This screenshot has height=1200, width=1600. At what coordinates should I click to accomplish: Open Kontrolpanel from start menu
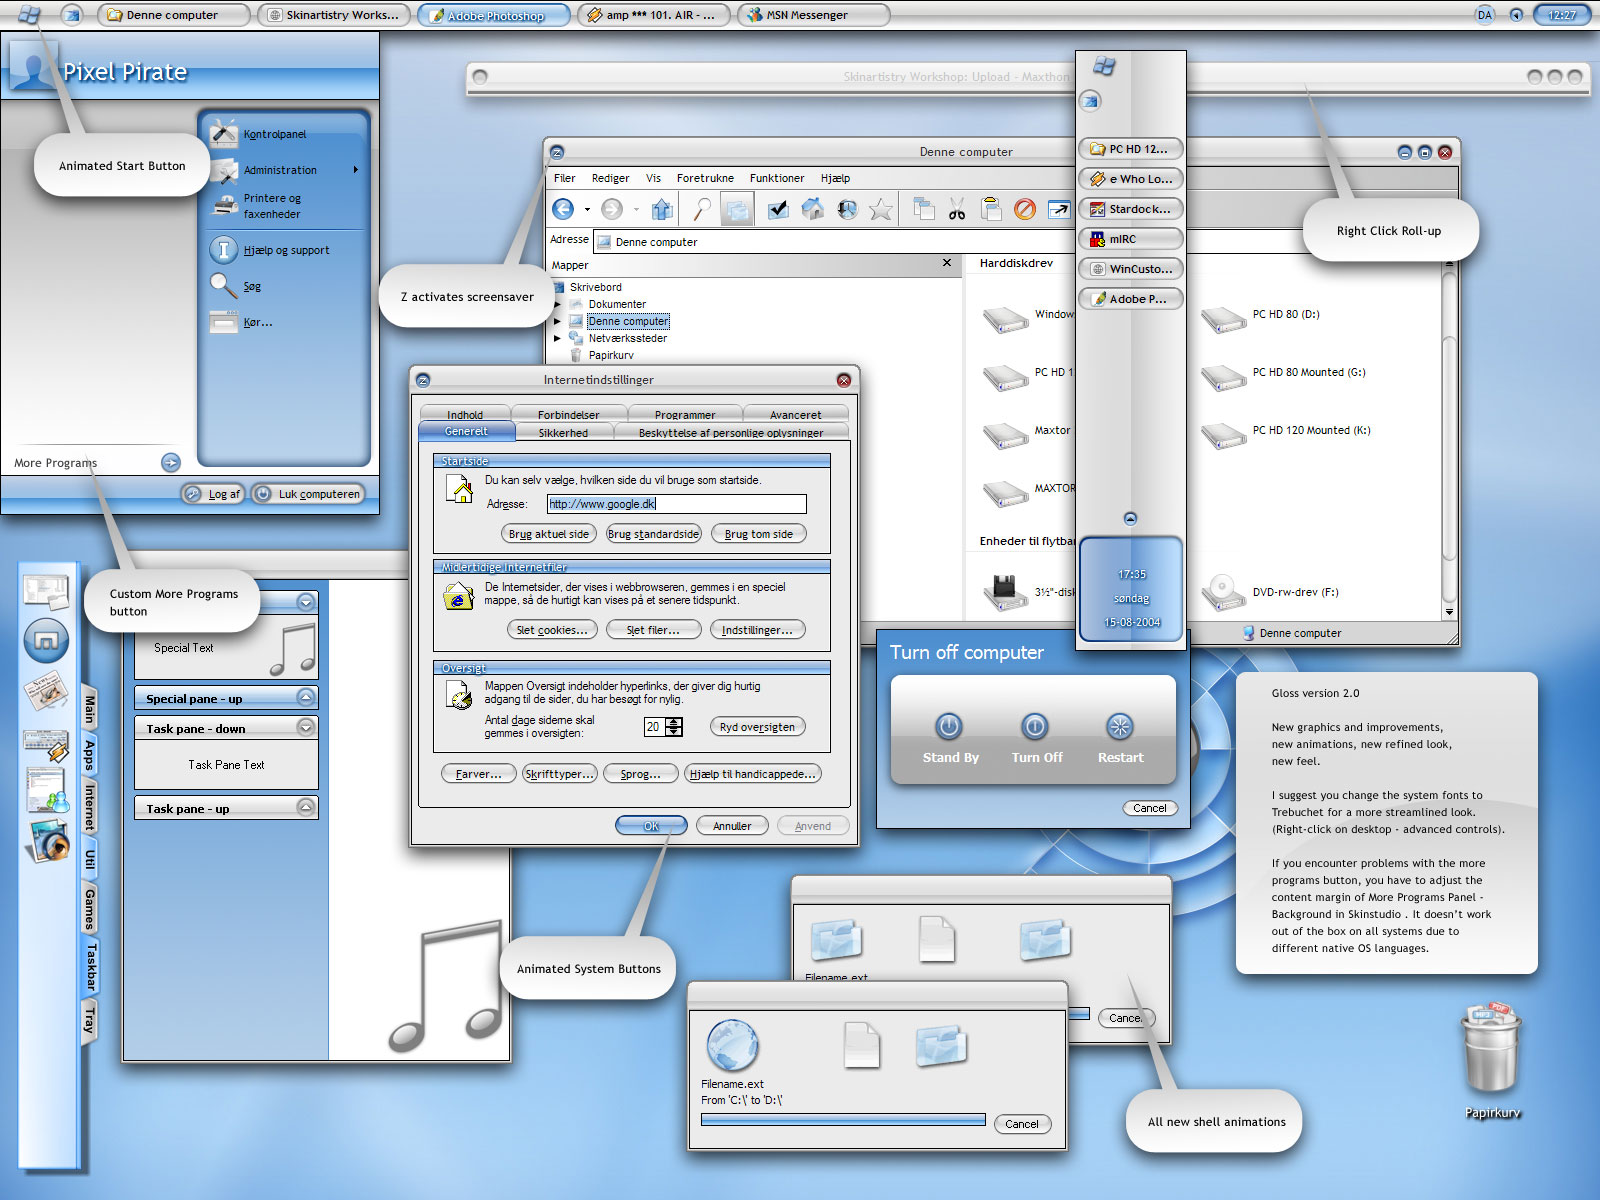pos(275,134)
